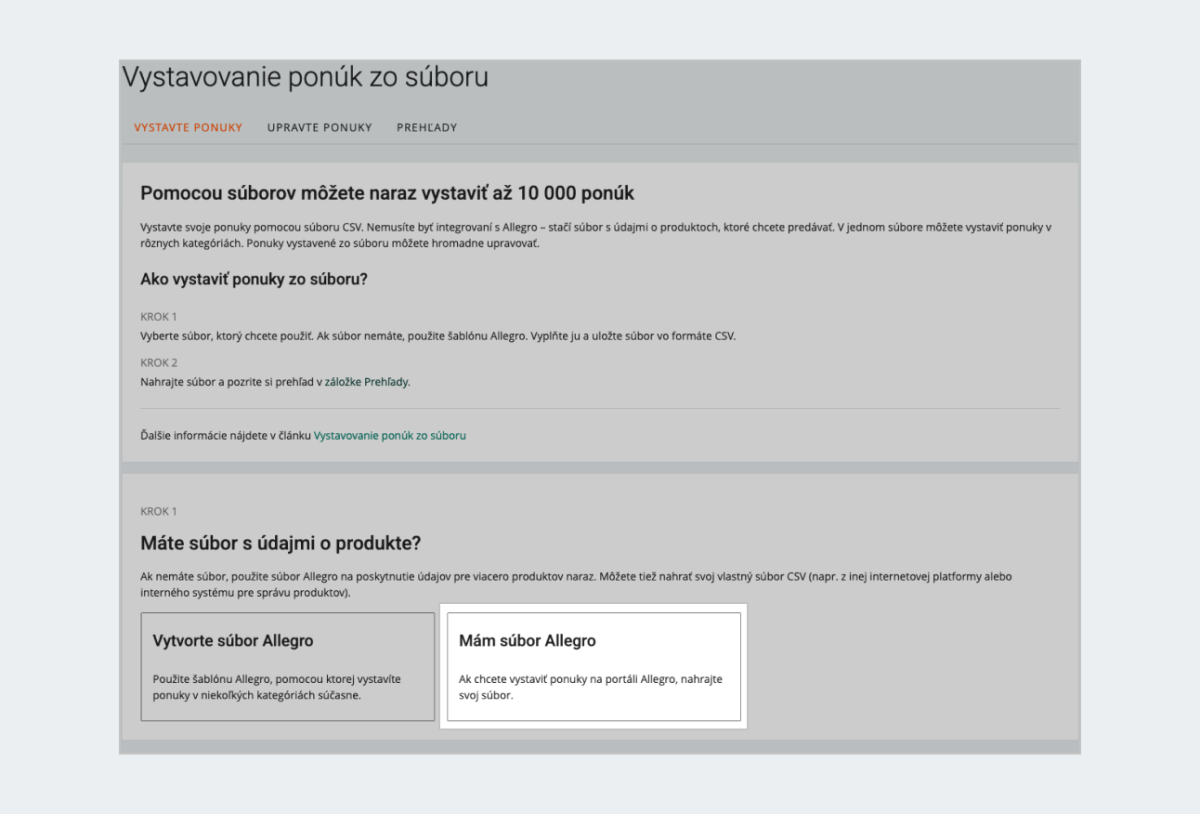The width and height of the screenshot is (1200, 814).
Task: Click the intro paragraph 'Vystavte svoje ponuky pomocou súboru CSV'
Action: coord(596,236)
